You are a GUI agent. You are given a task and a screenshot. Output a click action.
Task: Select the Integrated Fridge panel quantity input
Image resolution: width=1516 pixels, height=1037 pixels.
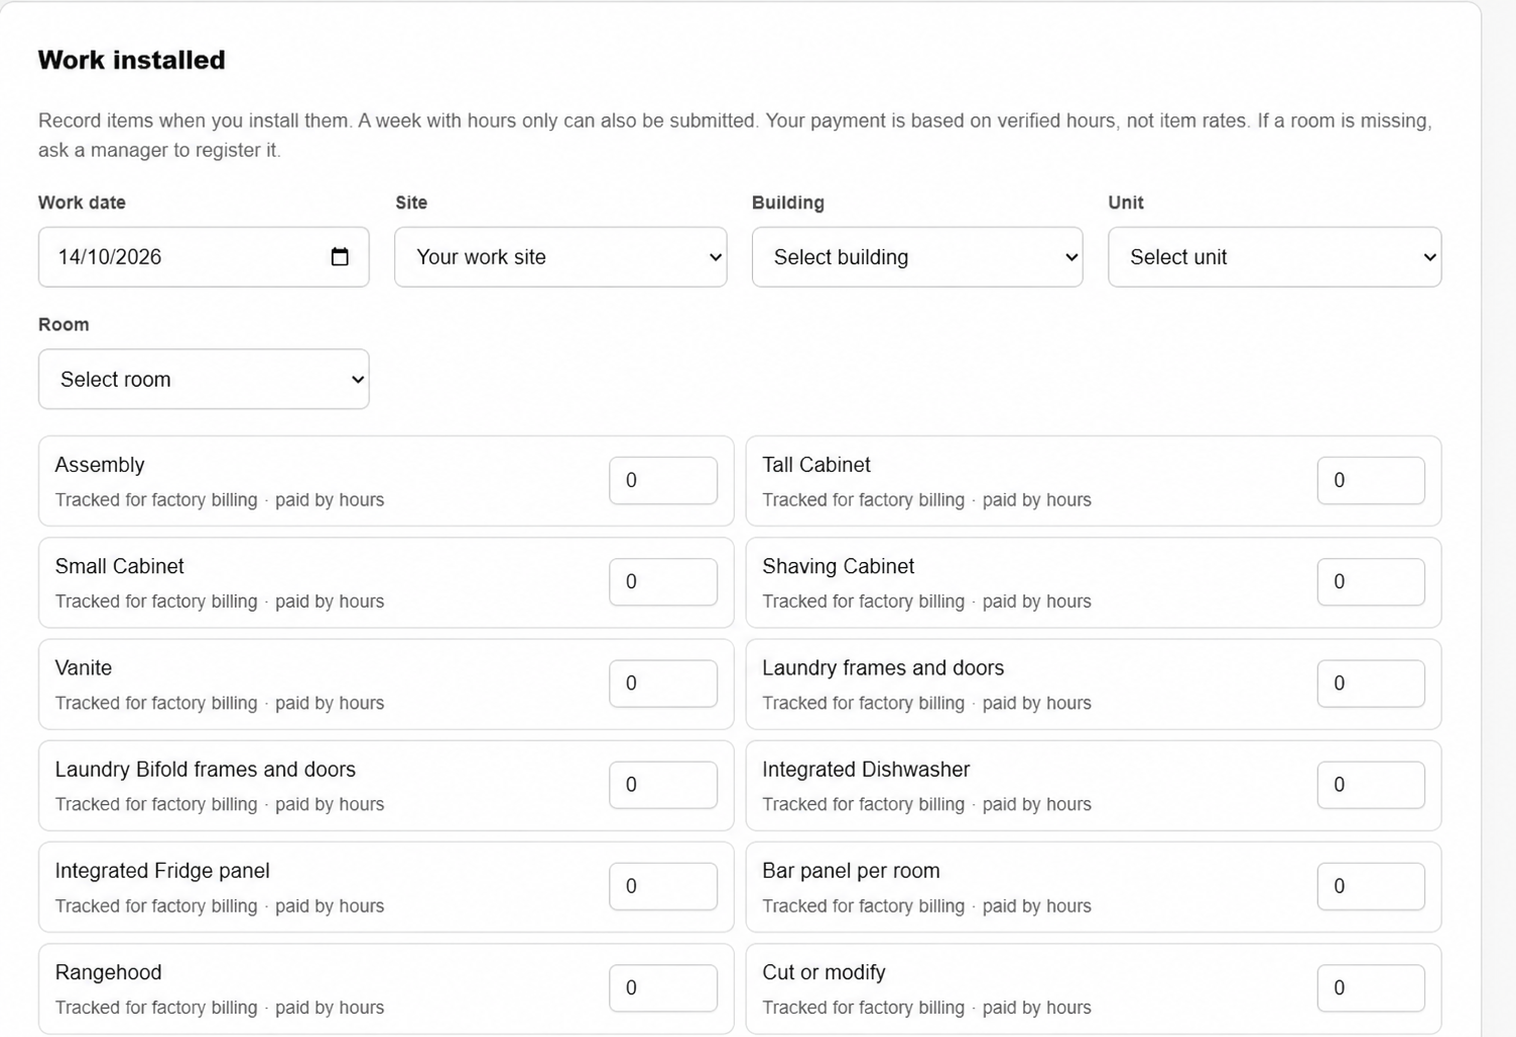(x=663, y=887)
